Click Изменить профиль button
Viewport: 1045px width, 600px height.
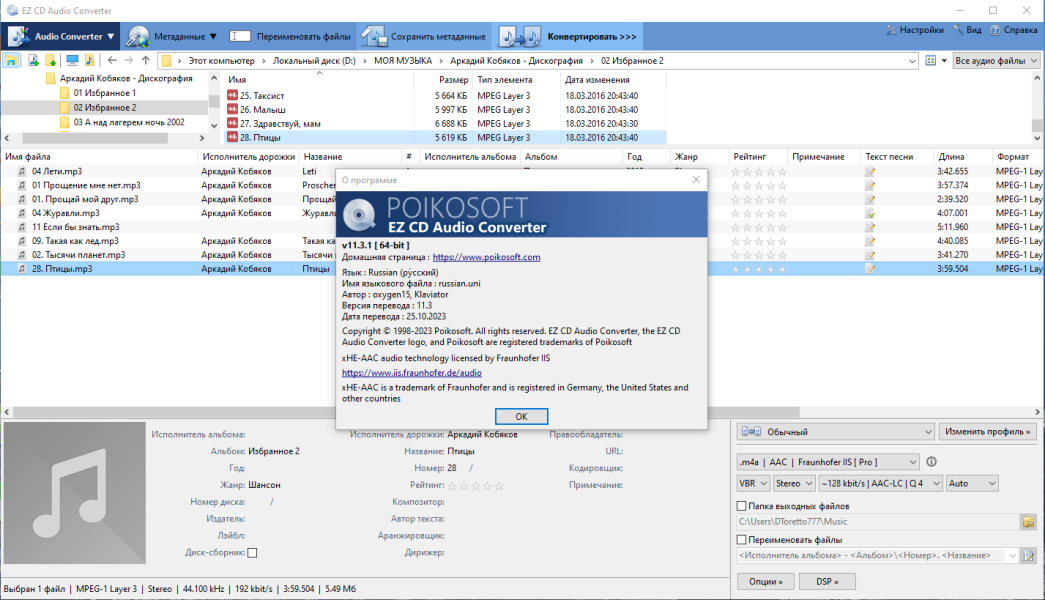click(x=987, y=431)
